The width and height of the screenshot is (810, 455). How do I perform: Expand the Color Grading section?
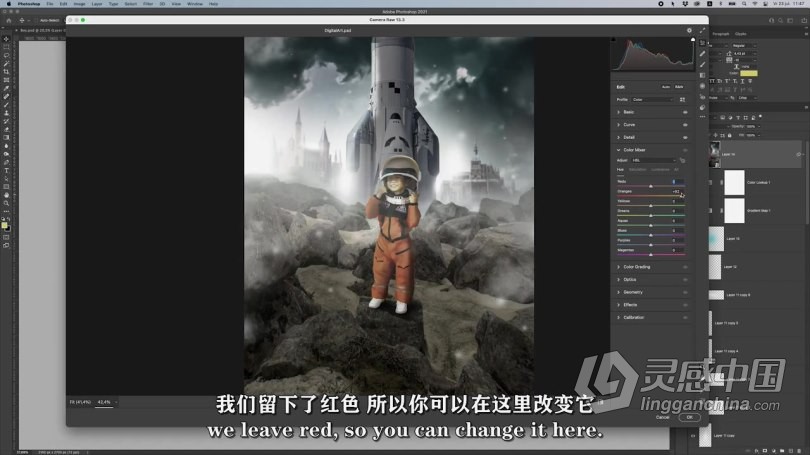[x=618, y=267]
